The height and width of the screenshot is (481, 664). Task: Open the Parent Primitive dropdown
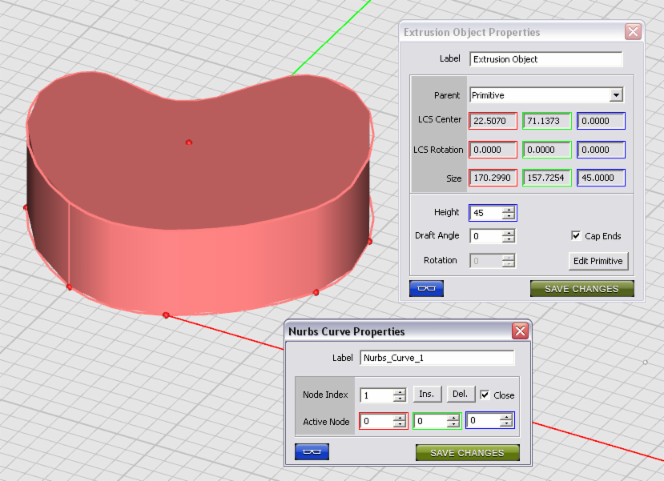coord(616,95)
